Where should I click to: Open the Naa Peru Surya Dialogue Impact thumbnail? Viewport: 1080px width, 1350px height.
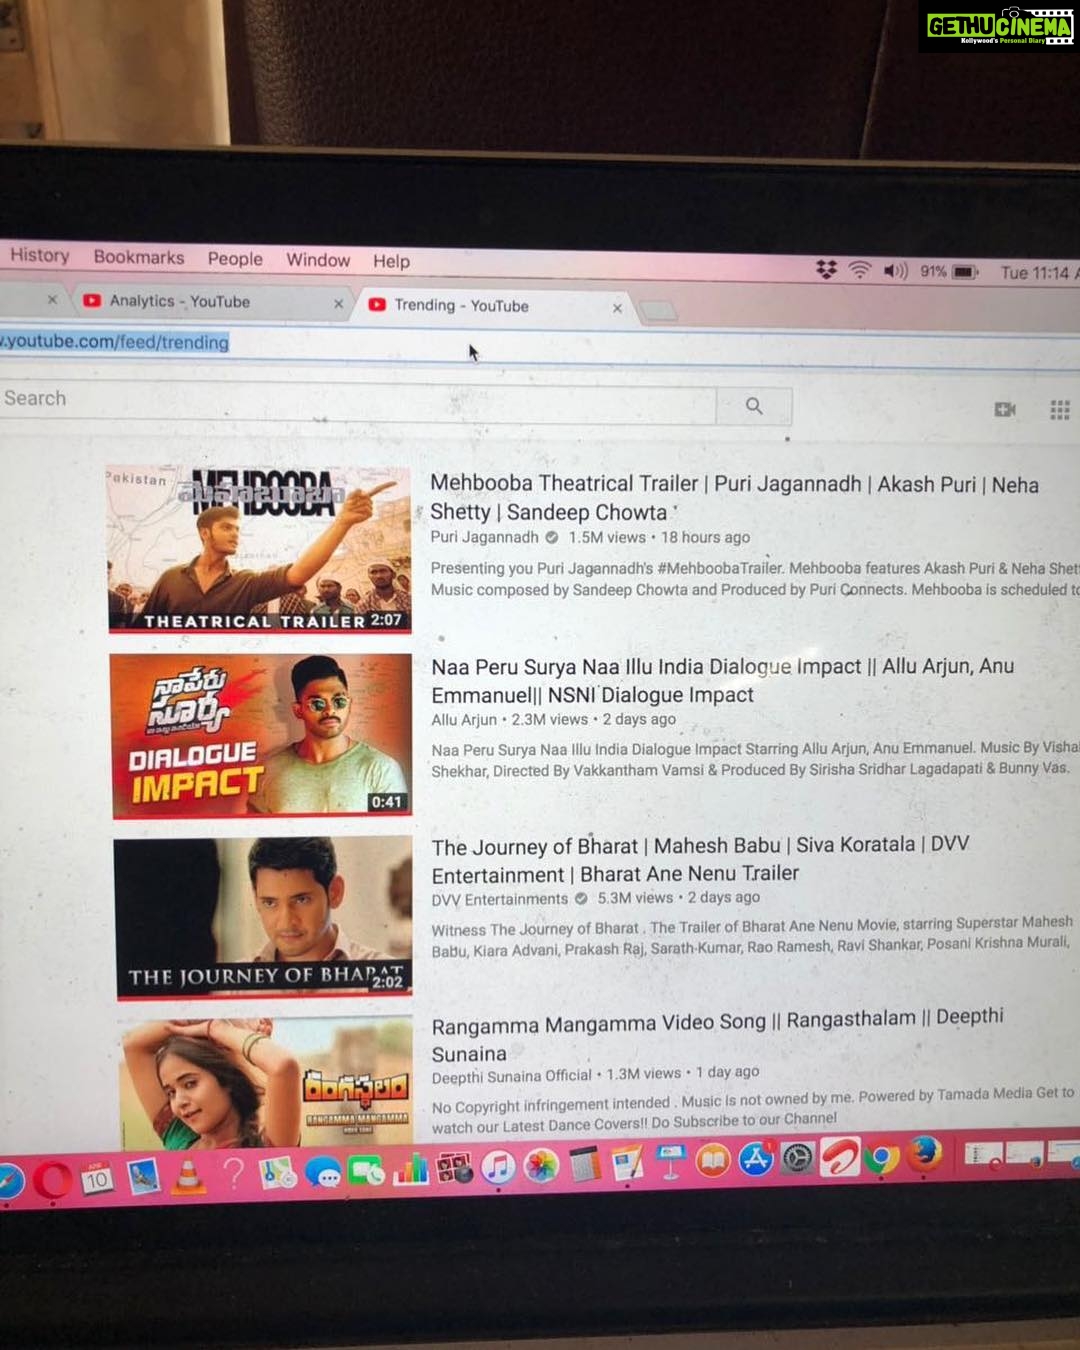[x=261, y=736]
